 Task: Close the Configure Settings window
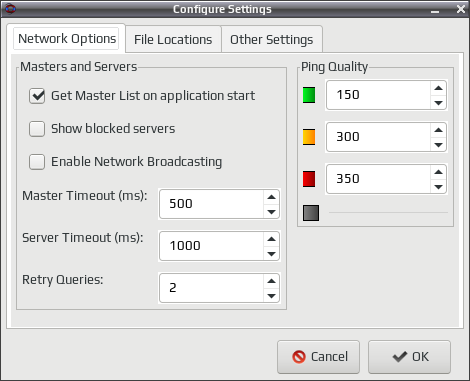(x=461, y=9)
